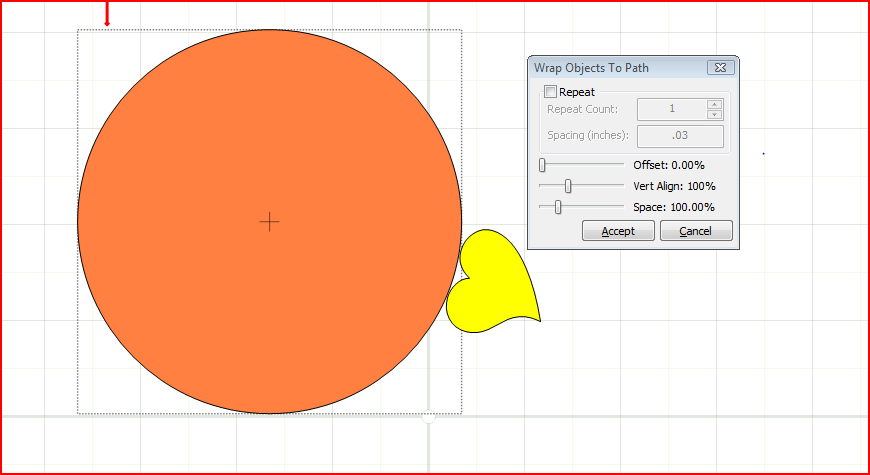
Task: Decrease Repeat Count with down arrow
Action: coord(715,114)
